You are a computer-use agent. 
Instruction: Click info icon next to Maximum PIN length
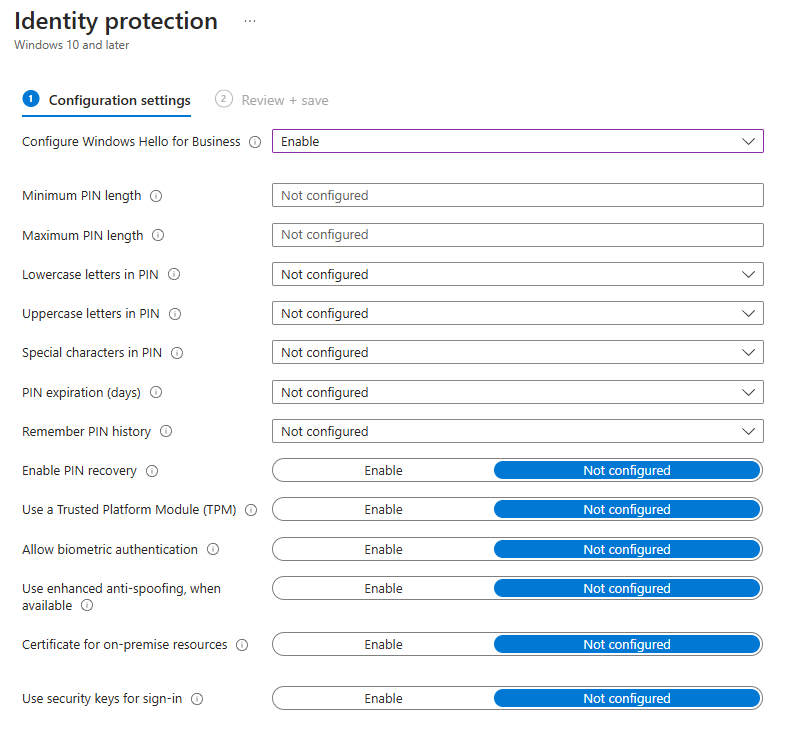tap(158, 236)
